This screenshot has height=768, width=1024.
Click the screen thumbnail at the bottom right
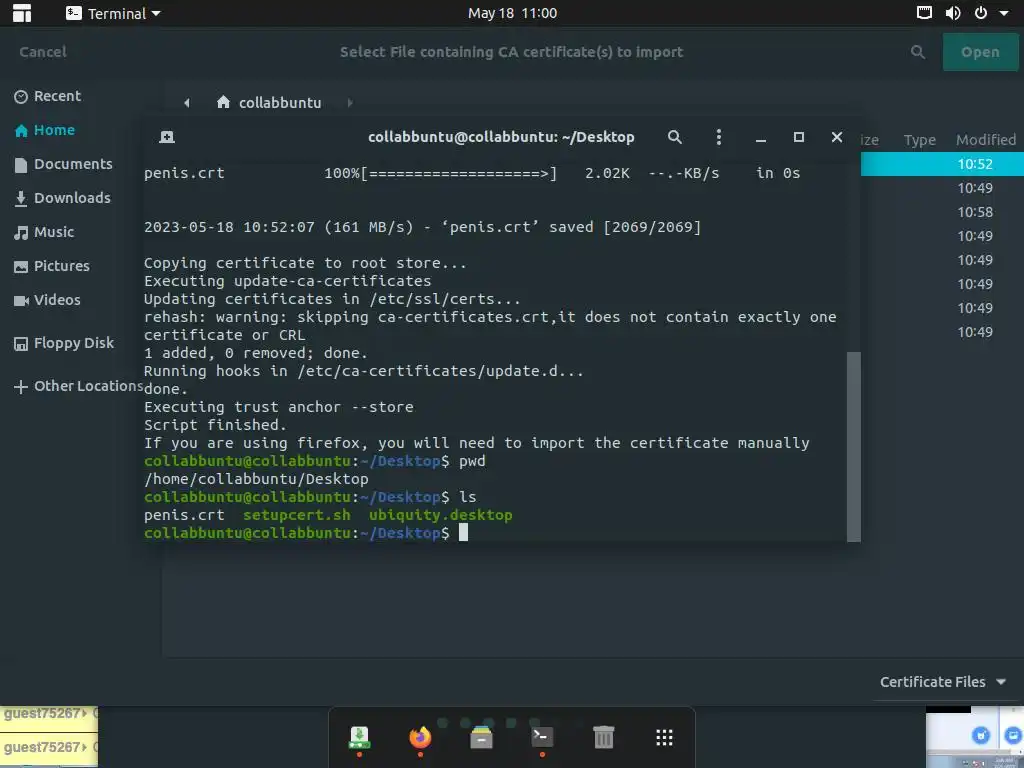tap(974, 737)
